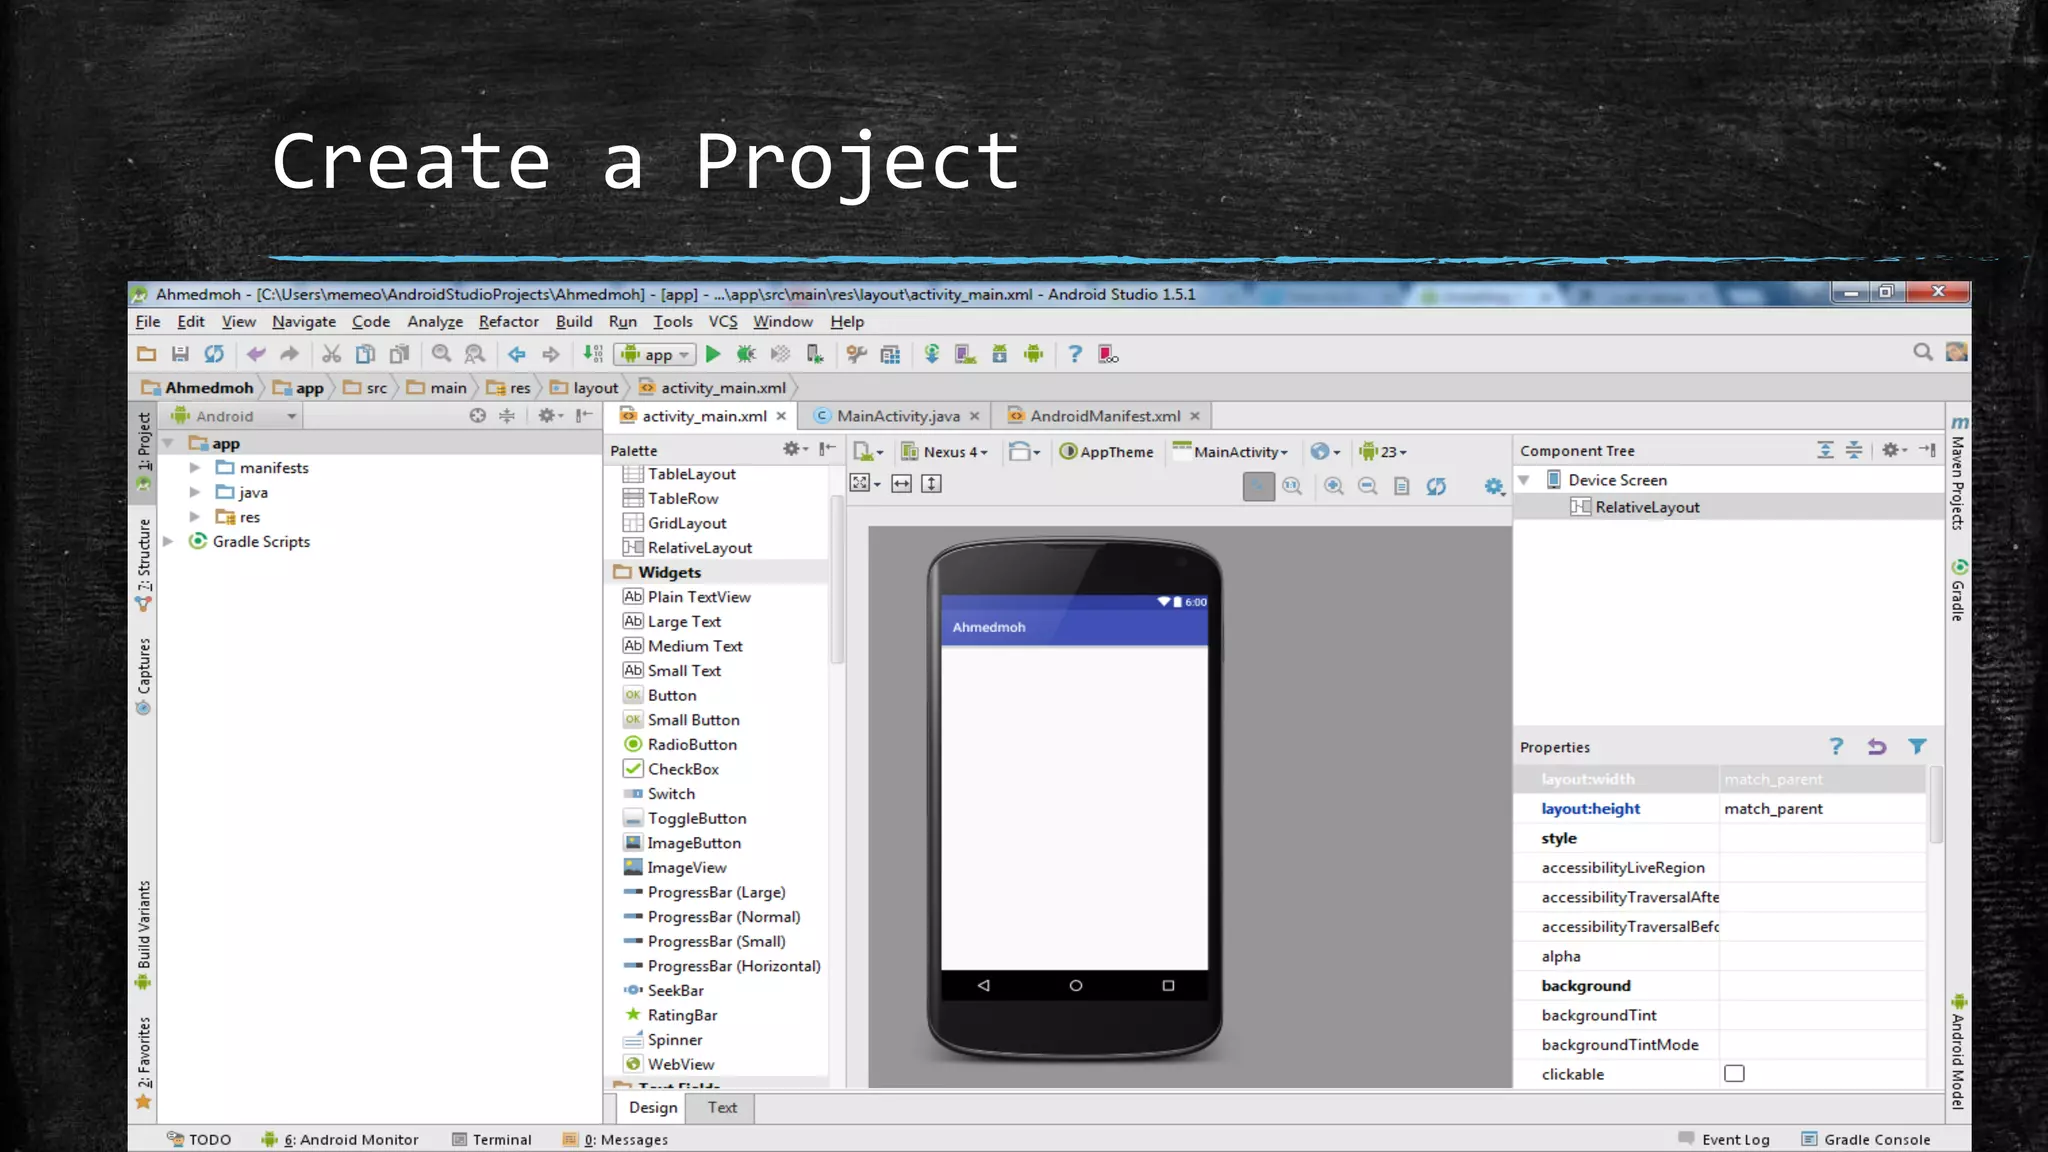Click the designer Refresh icon
2048x1152 pixels.
click(x=1436, y=486)
